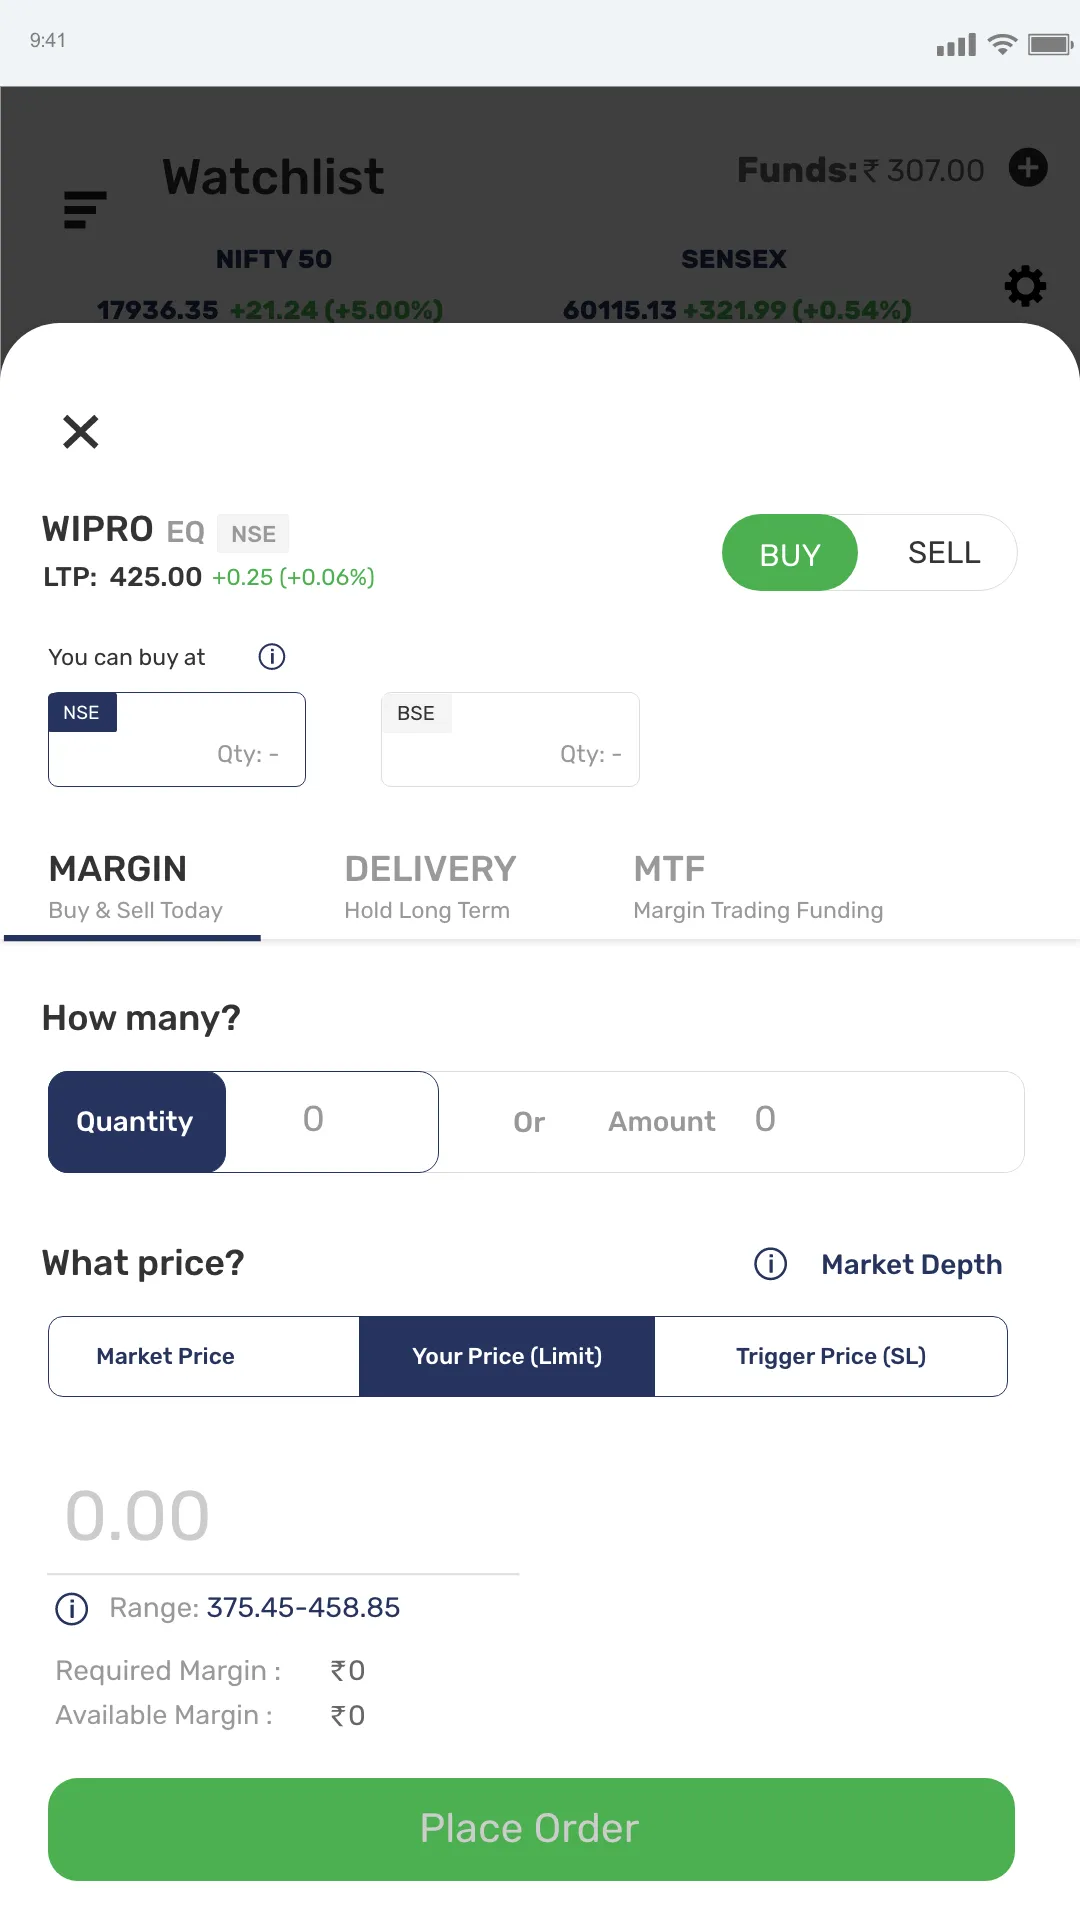Switch to the DELIVERY tab
Image resolution: width=1080 pixels, height=1920 pixels.
click(x=429, y=885)
